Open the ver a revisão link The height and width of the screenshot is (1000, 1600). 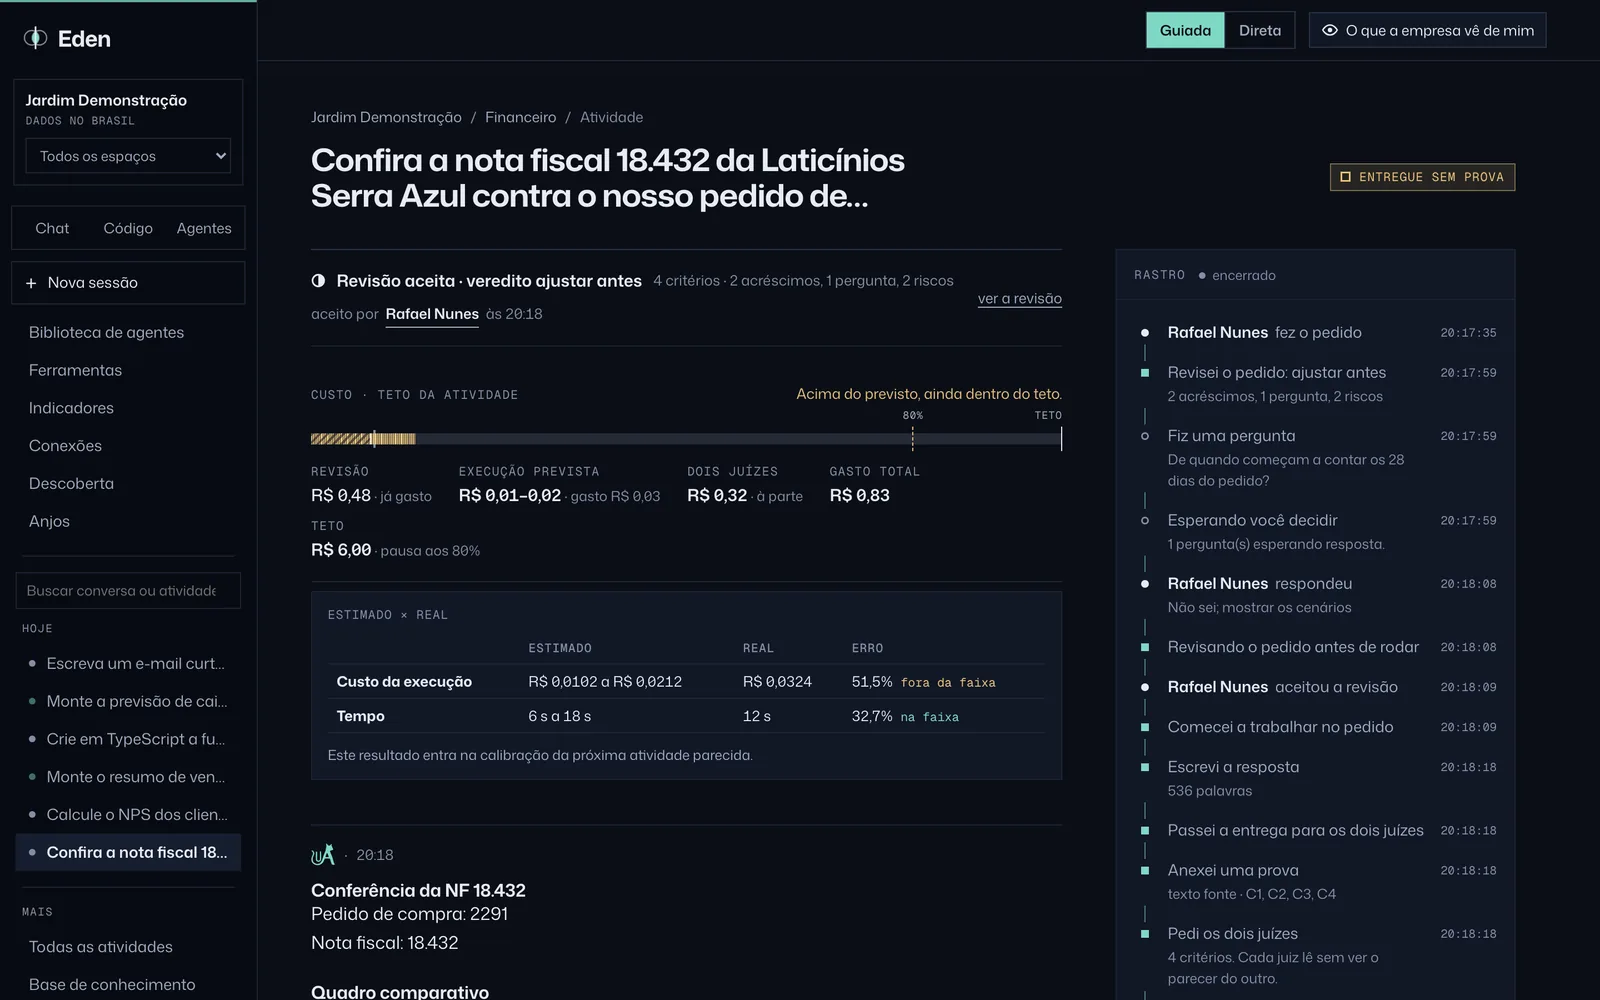pos(1020,298)
